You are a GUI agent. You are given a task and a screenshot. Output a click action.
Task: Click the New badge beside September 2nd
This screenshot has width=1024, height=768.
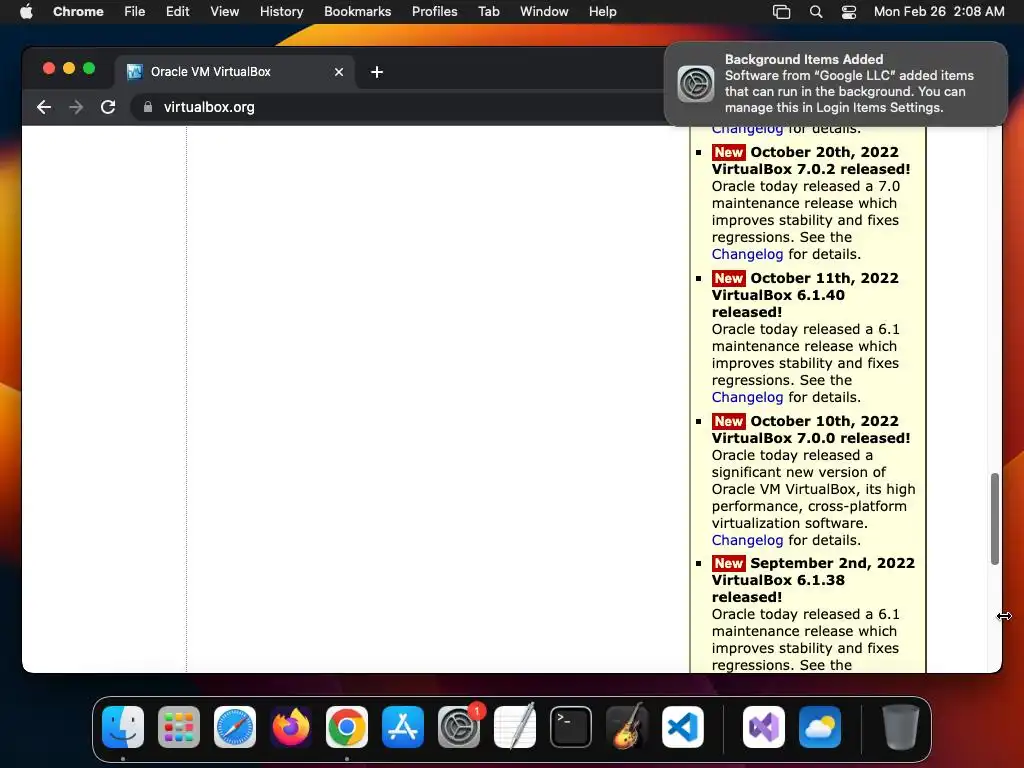(x=729, y=563)
